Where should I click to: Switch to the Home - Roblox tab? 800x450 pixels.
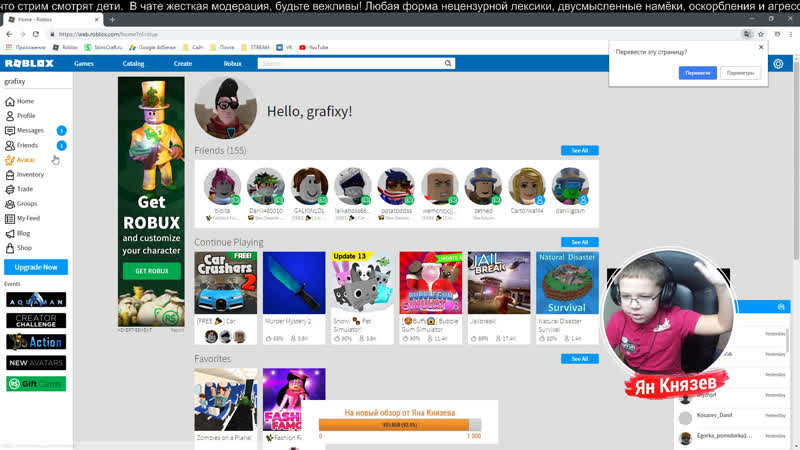click(x=52, y=19)
